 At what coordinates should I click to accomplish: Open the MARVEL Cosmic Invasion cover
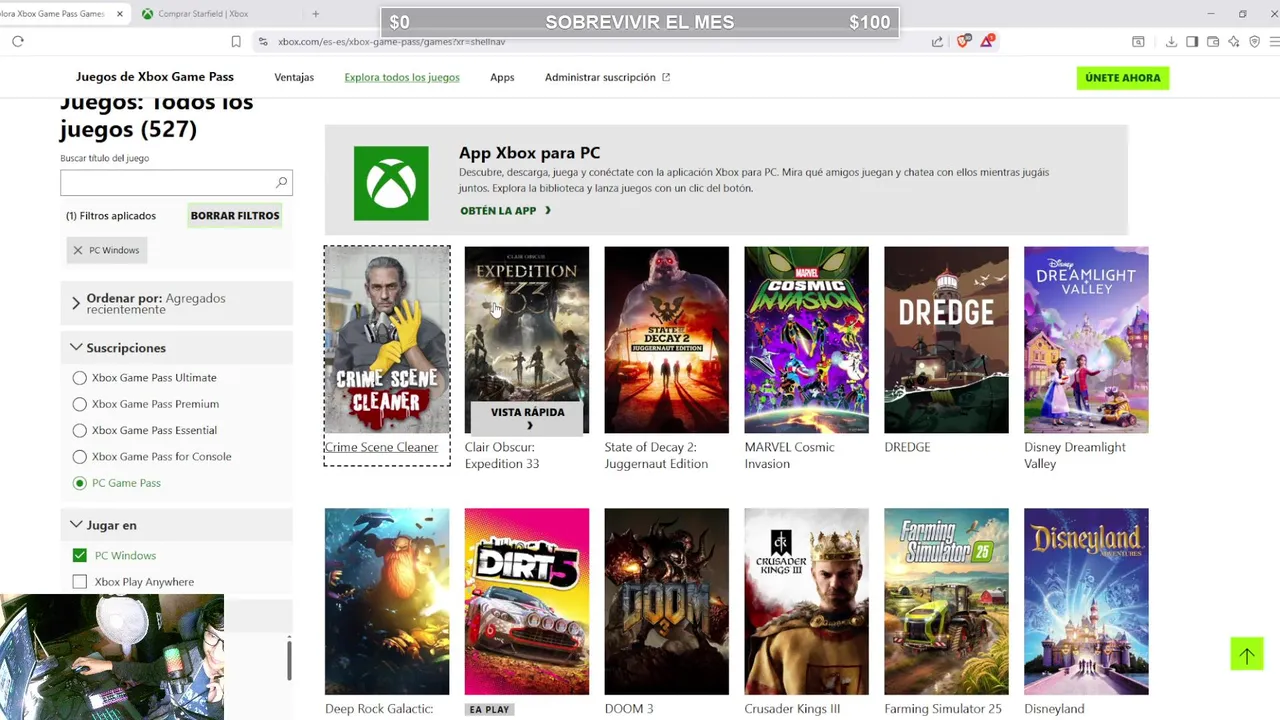806,340
